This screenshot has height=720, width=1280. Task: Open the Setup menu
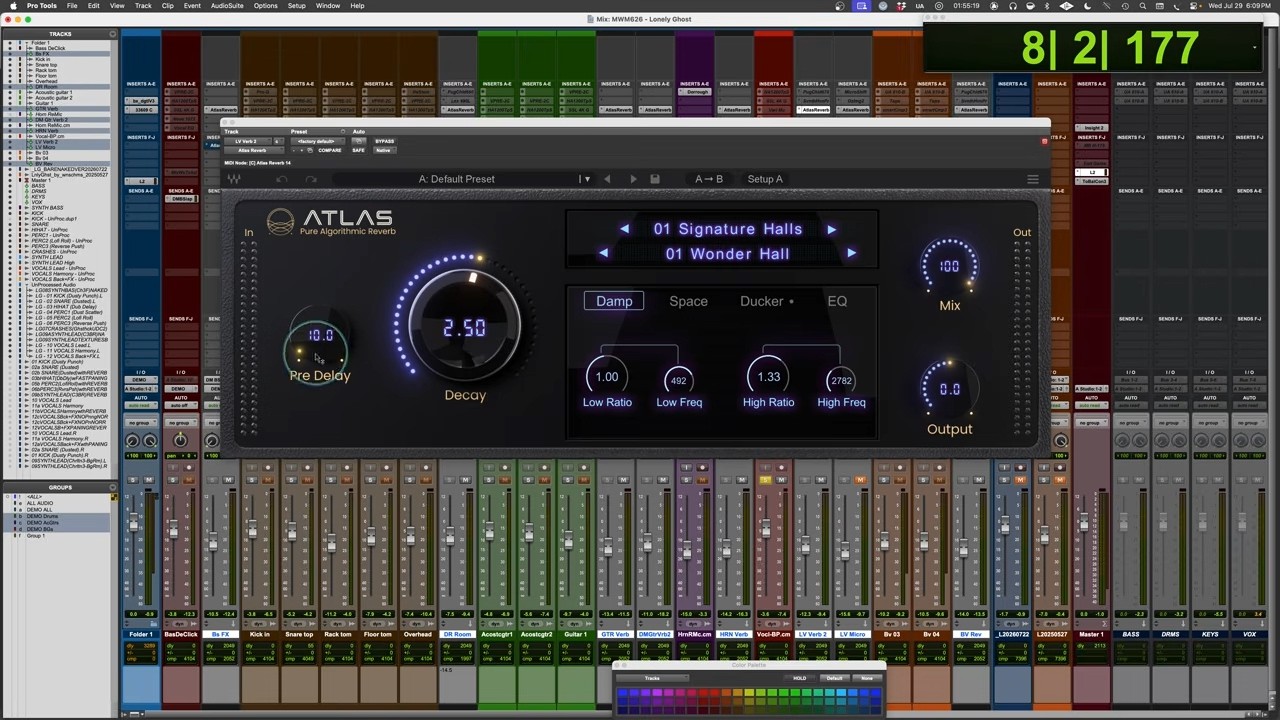click(x=297, y=6)
